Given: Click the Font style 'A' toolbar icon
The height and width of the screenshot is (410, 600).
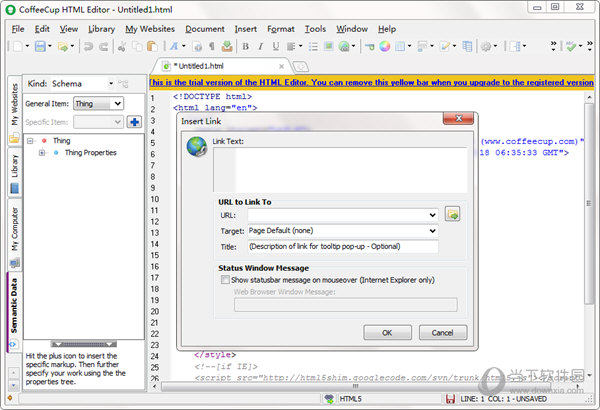Looking at the screenshot, I should pos(174,46).
